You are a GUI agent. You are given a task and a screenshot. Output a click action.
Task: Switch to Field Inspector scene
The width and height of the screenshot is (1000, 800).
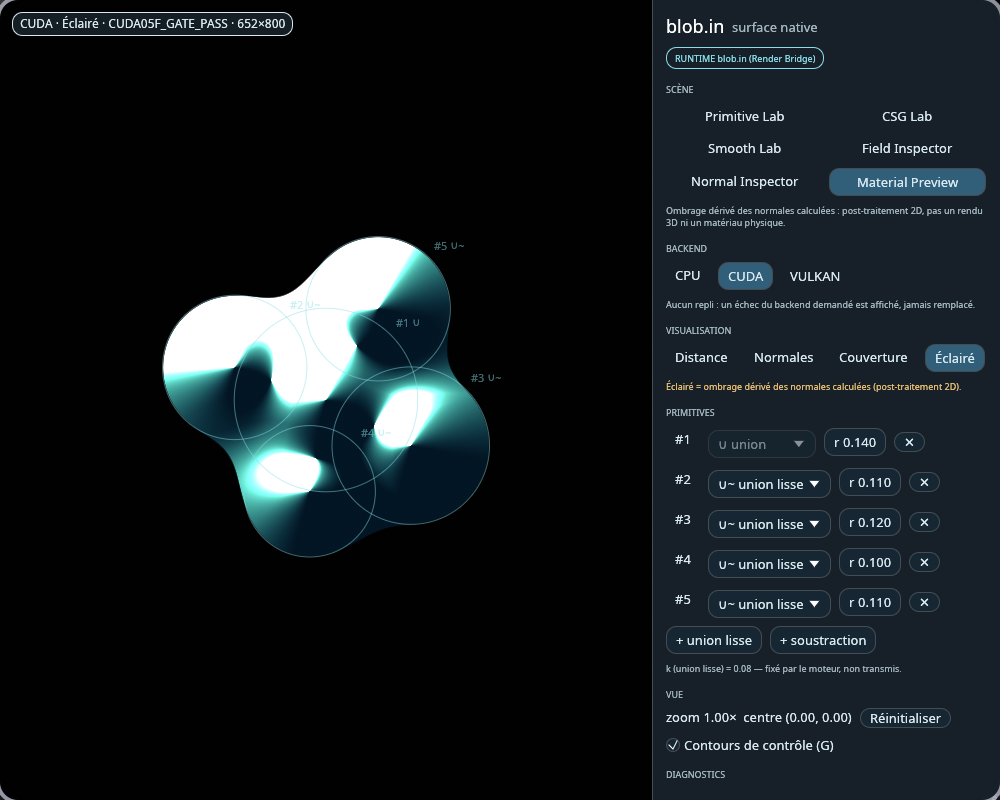pyautogui.click(x=907, y=149)
